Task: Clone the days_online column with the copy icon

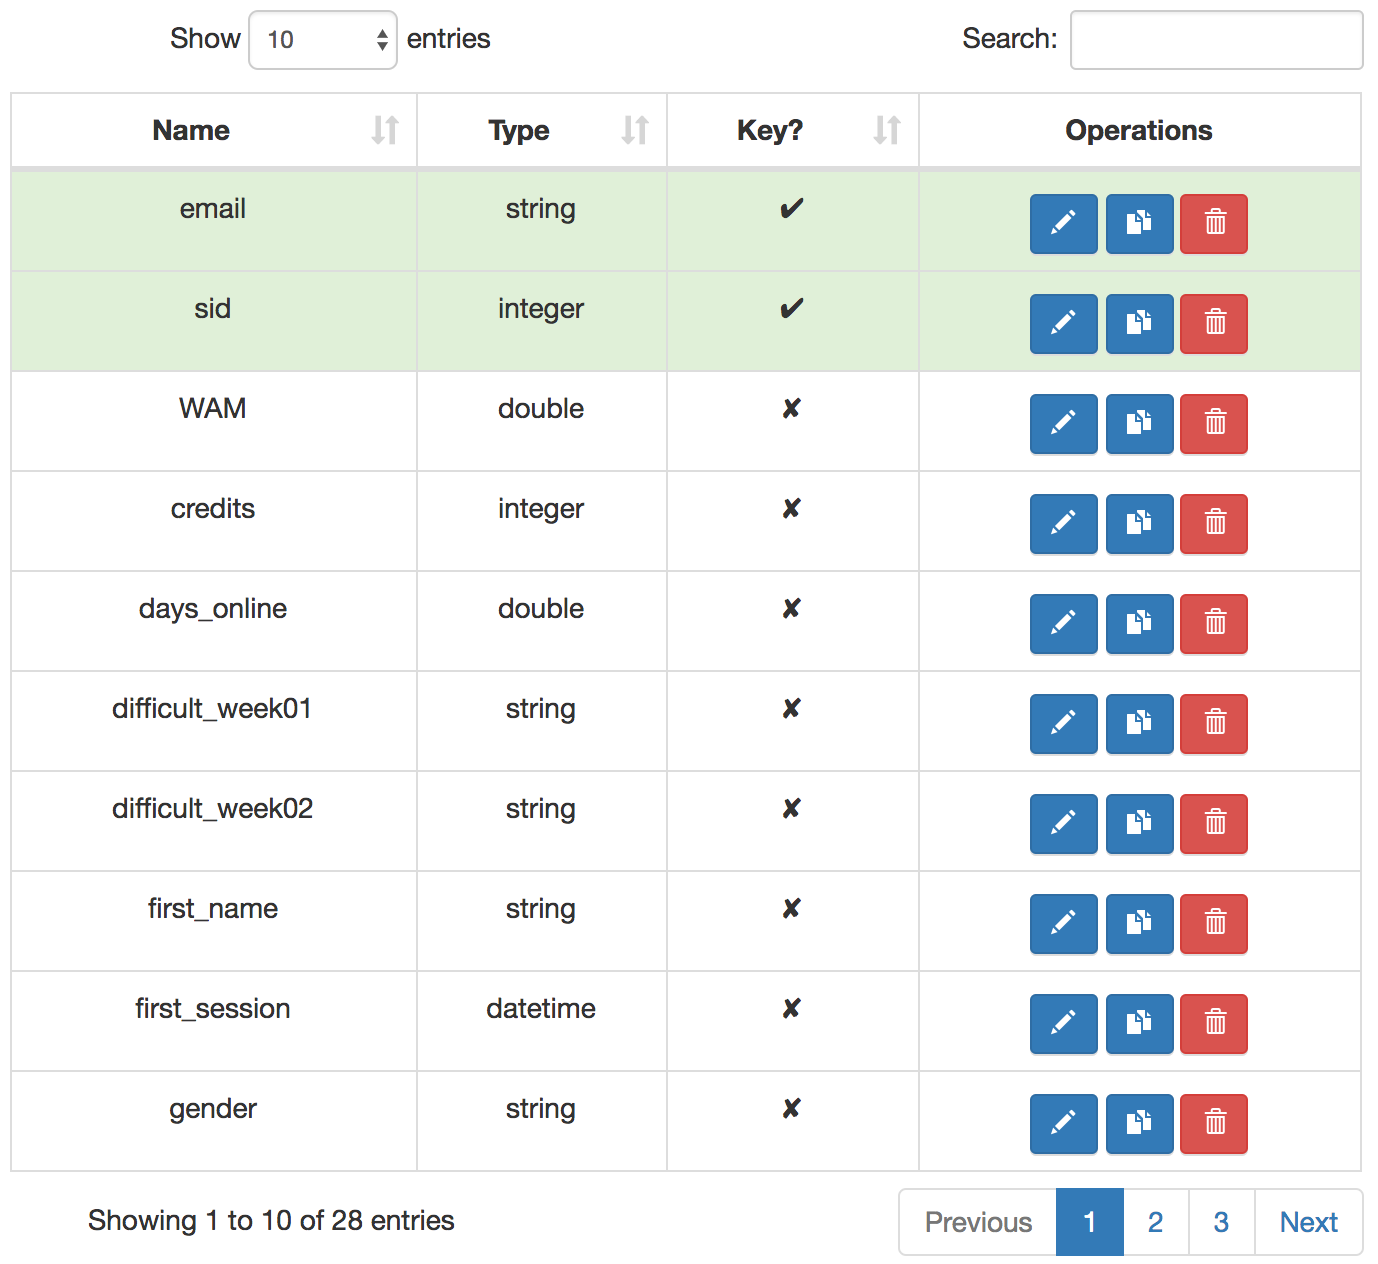Action: tap(1139, 623)
